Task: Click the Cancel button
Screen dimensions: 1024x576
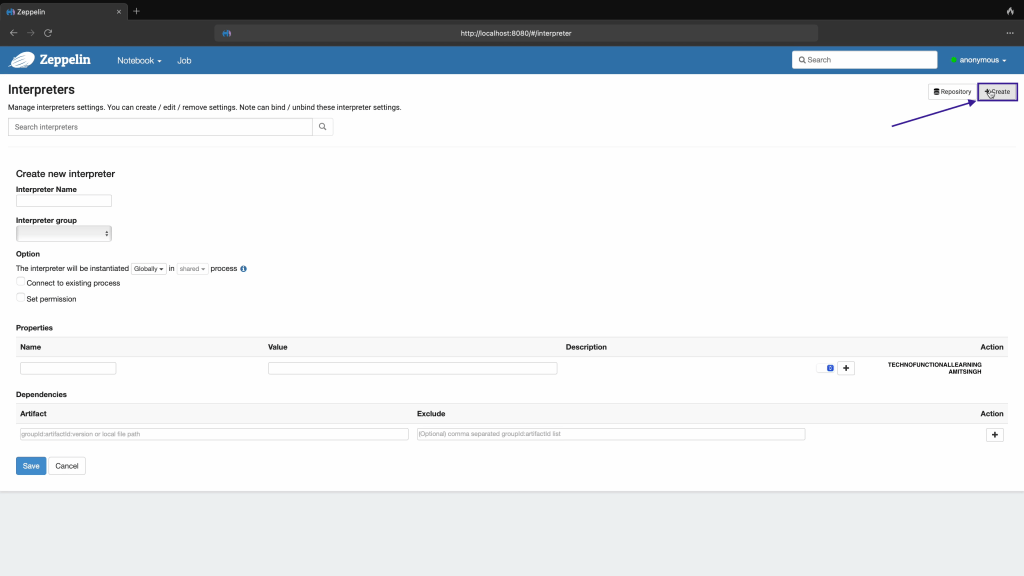Action: 67,466
